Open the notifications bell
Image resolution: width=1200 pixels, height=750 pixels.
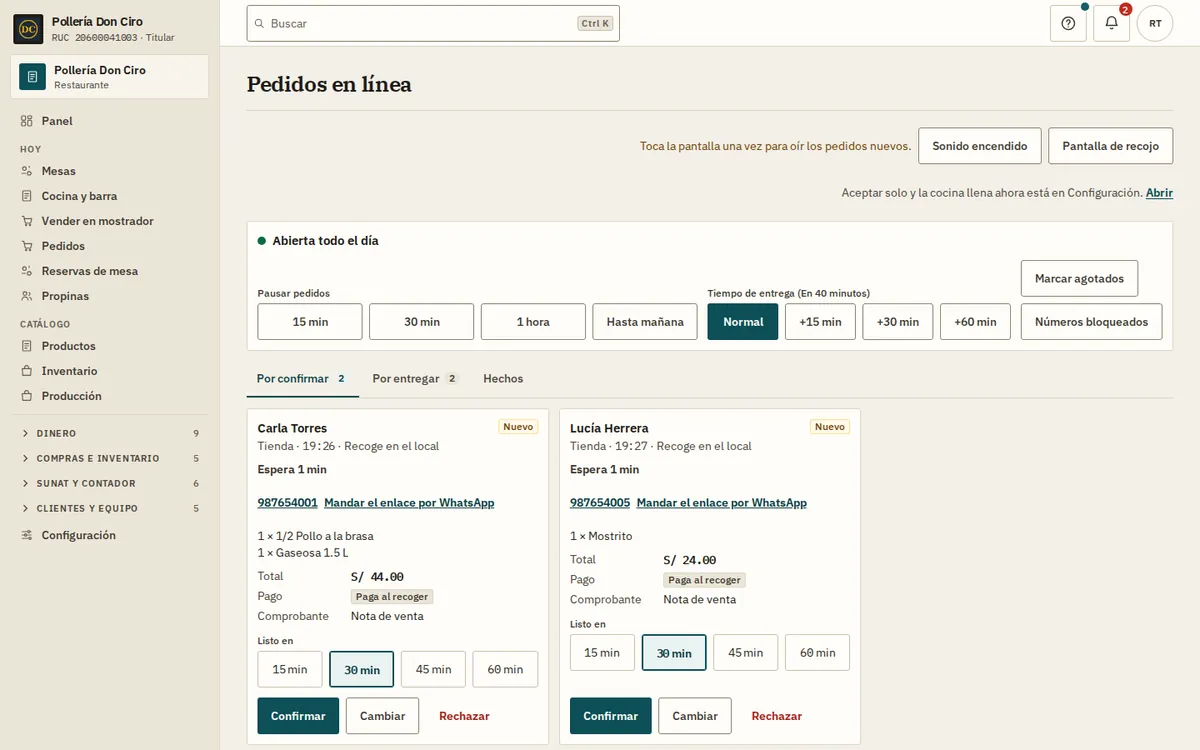(x=1111, y=23)
